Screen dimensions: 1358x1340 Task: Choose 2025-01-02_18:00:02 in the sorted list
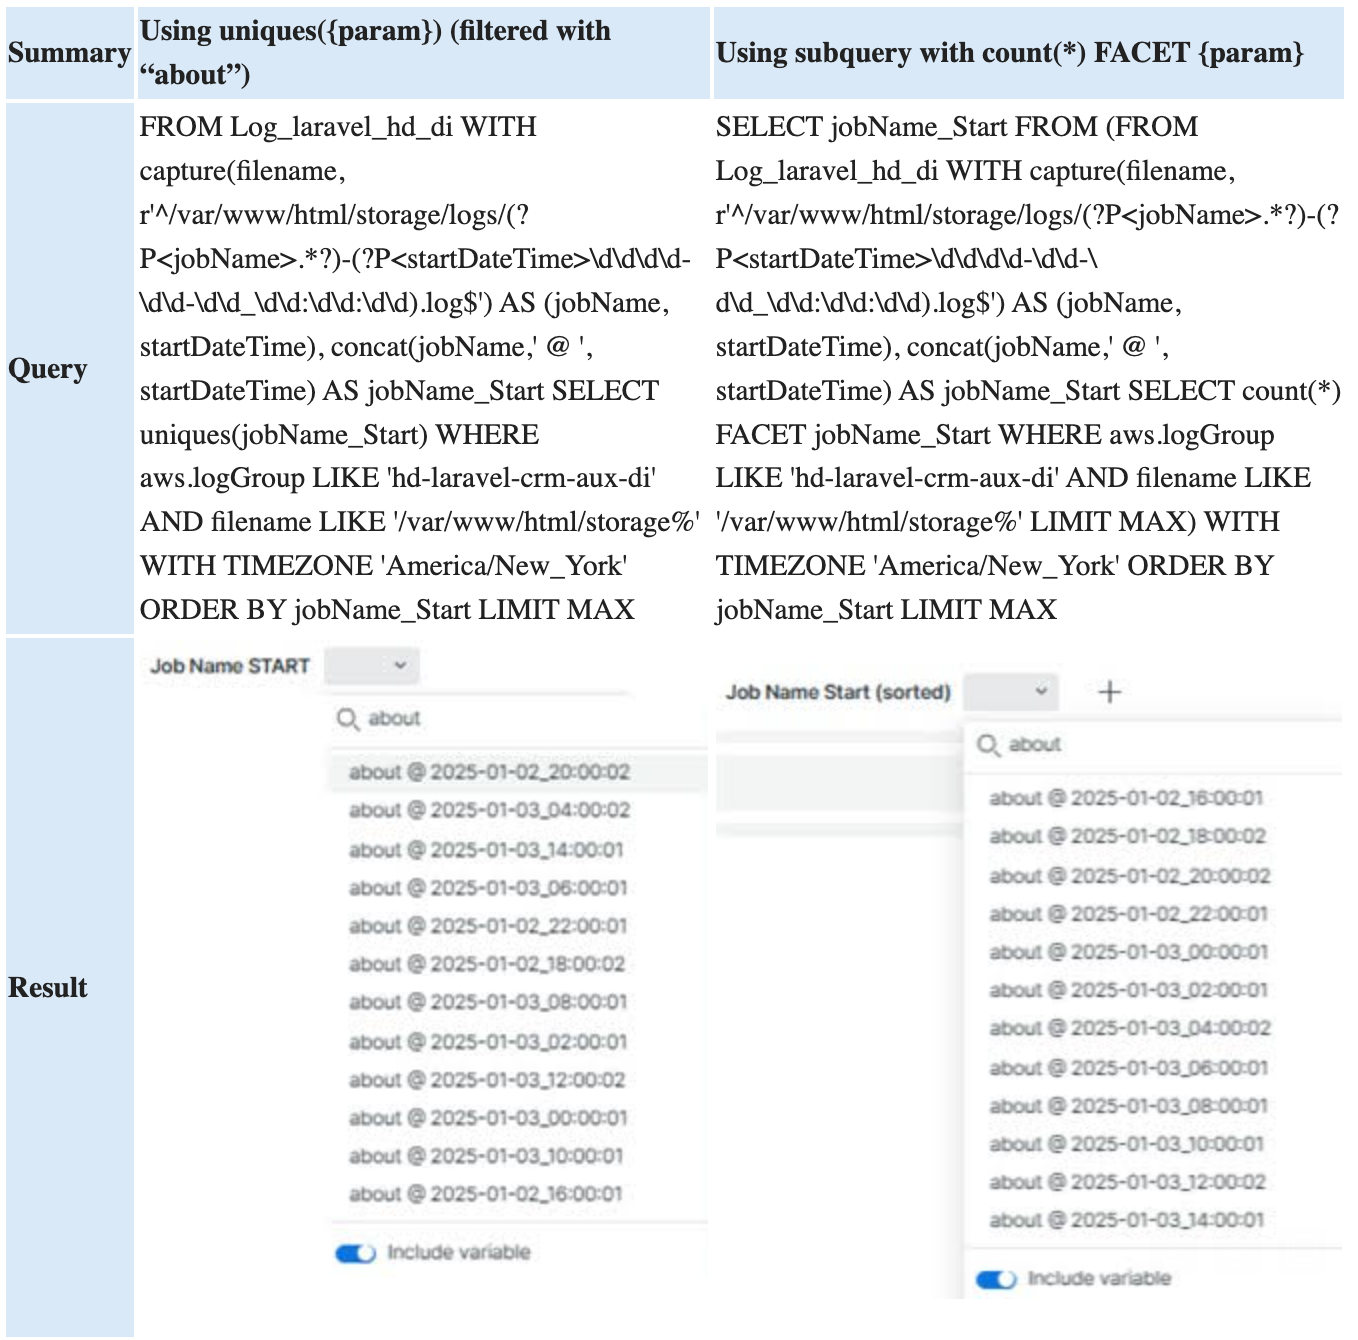coord(1127,836)
